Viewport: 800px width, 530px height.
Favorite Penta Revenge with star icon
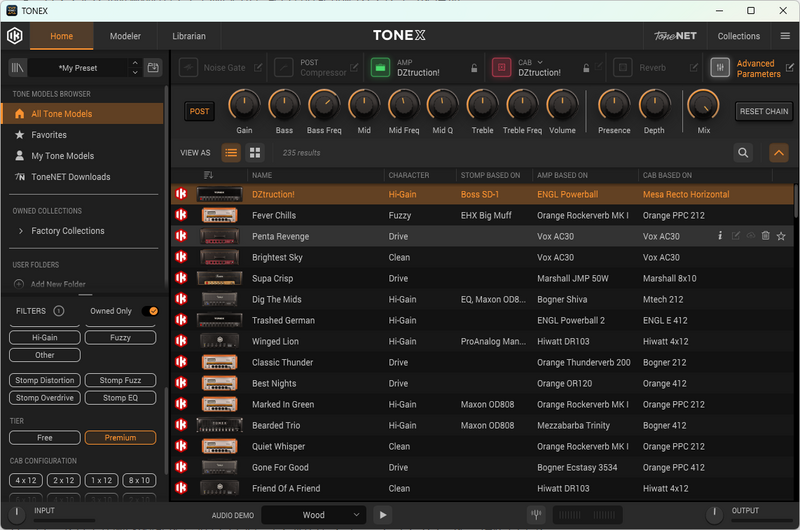coord(781,236)
